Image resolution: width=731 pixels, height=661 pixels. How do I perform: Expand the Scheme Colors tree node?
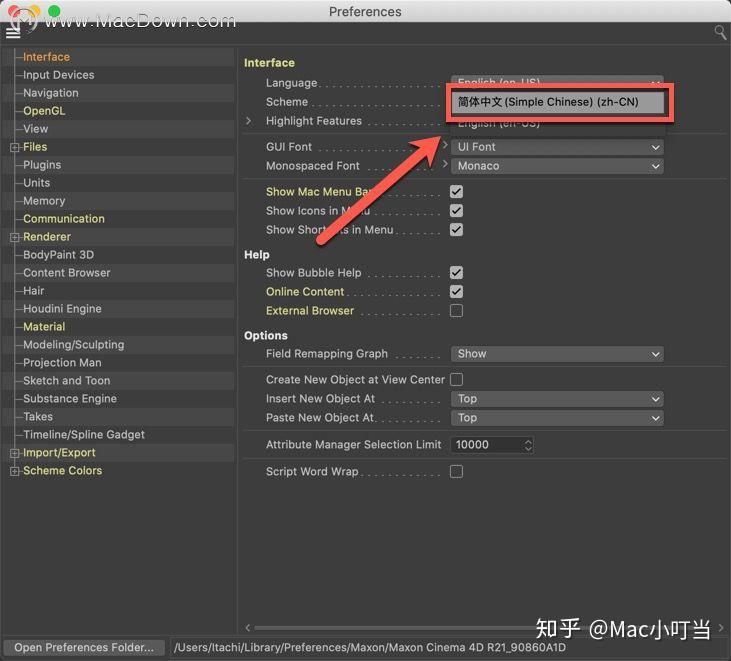[14, 471]
